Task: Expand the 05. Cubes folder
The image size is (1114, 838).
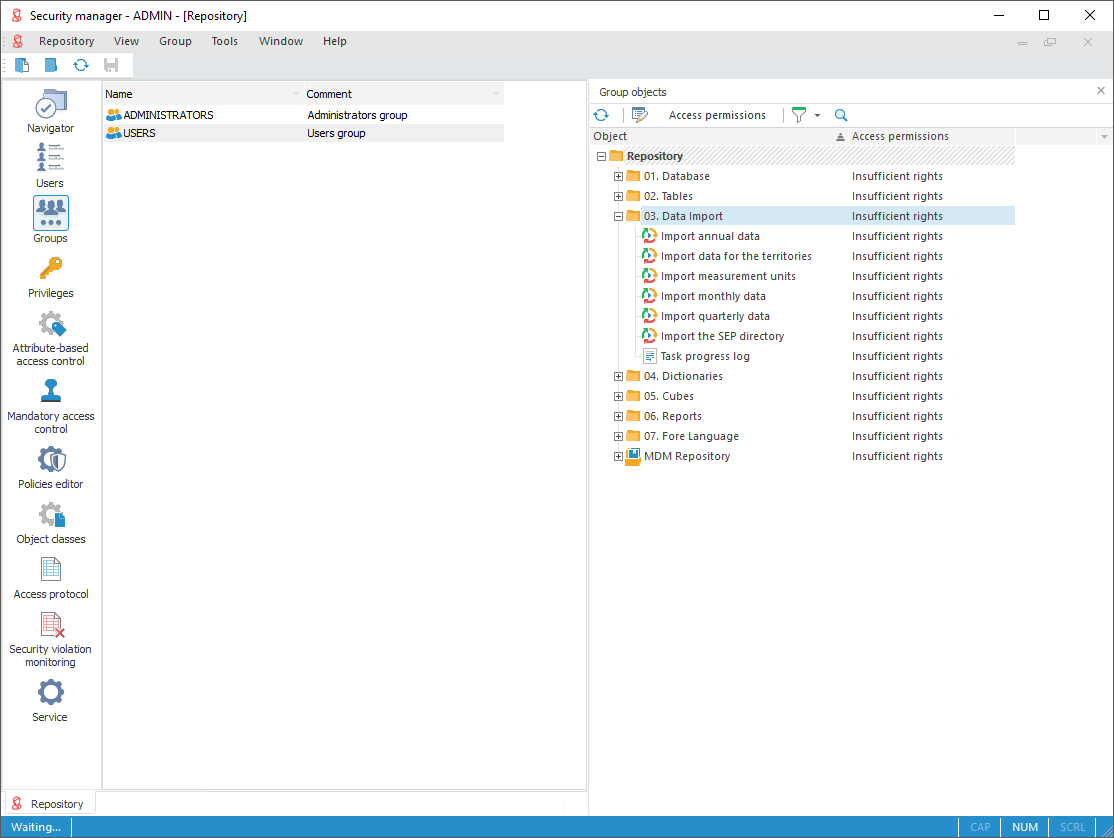Action: 619,396
